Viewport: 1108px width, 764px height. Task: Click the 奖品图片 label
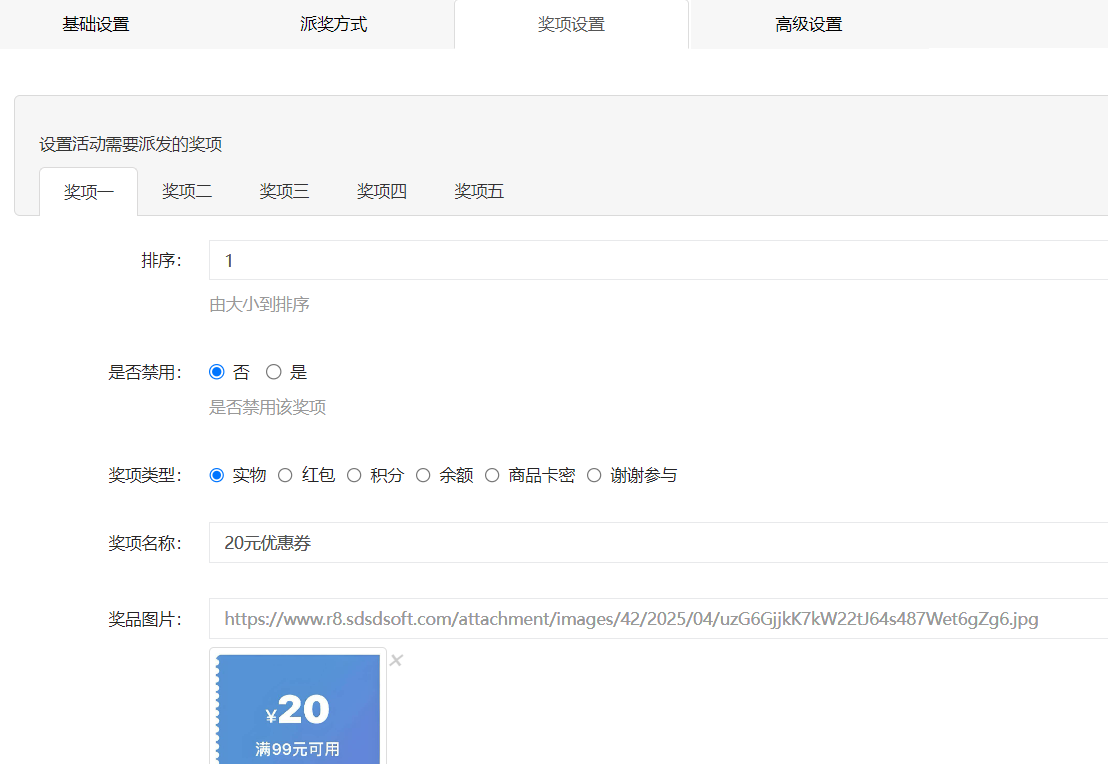tap(145, 619)
